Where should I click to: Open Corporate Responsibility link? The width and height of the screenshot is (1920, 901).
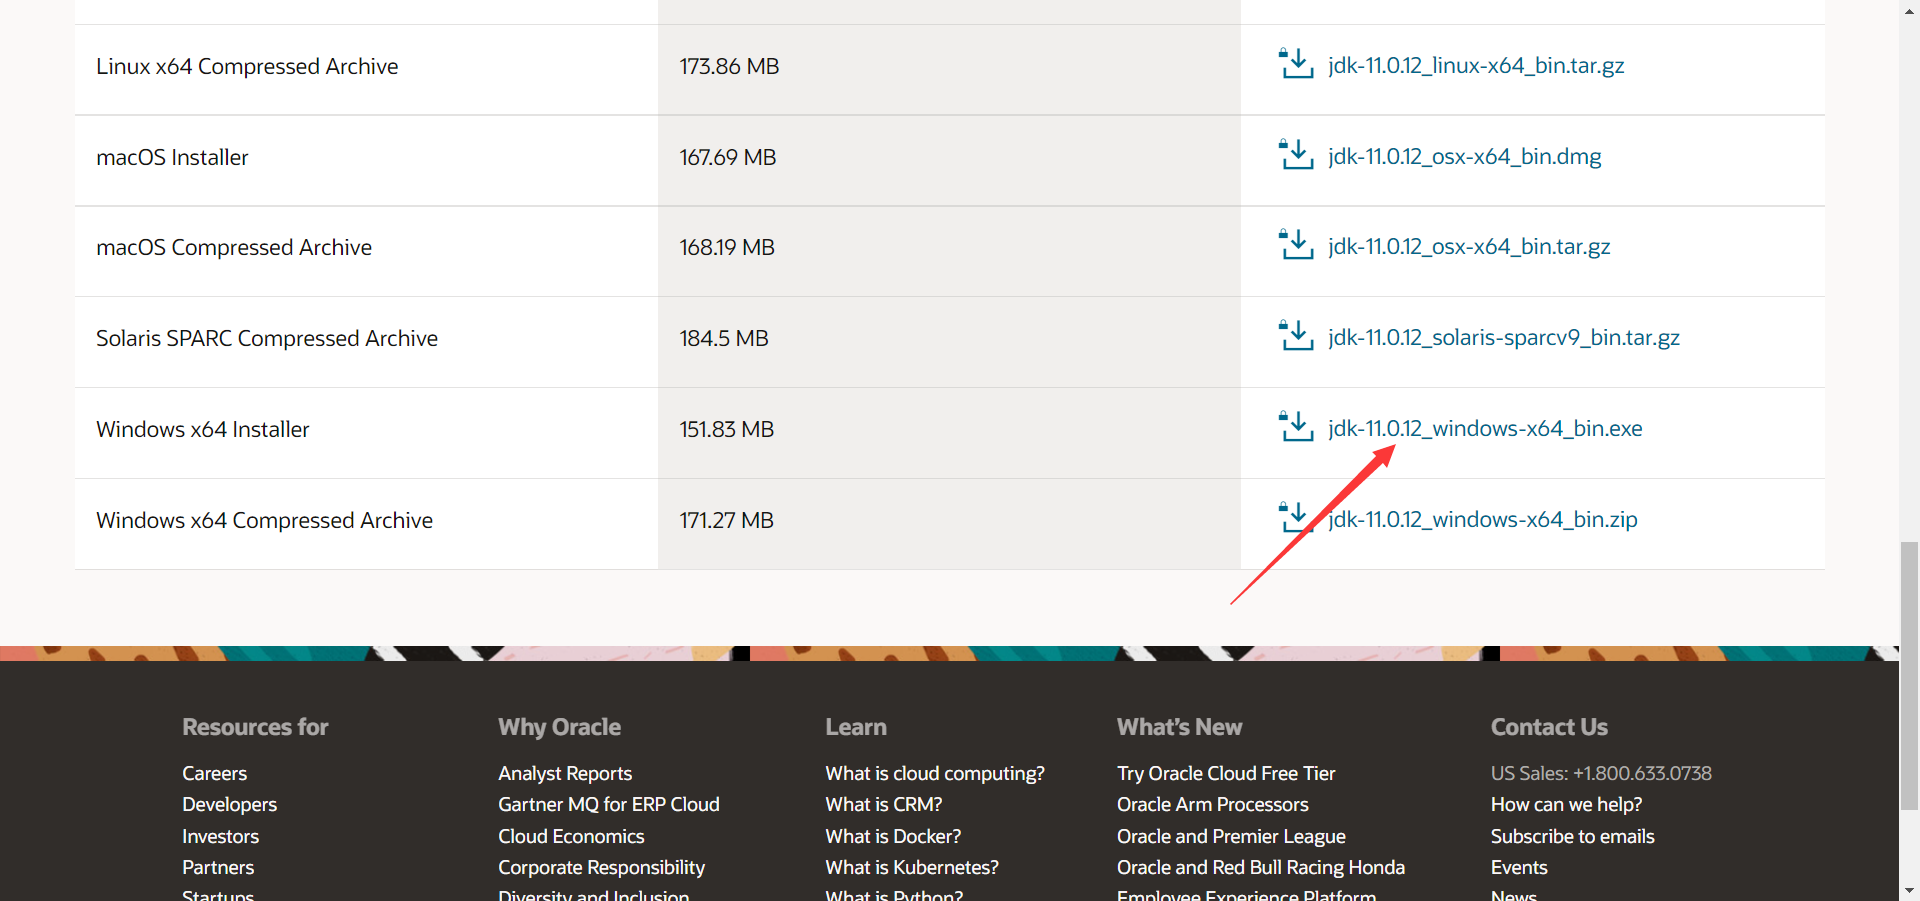coord(601,867)
